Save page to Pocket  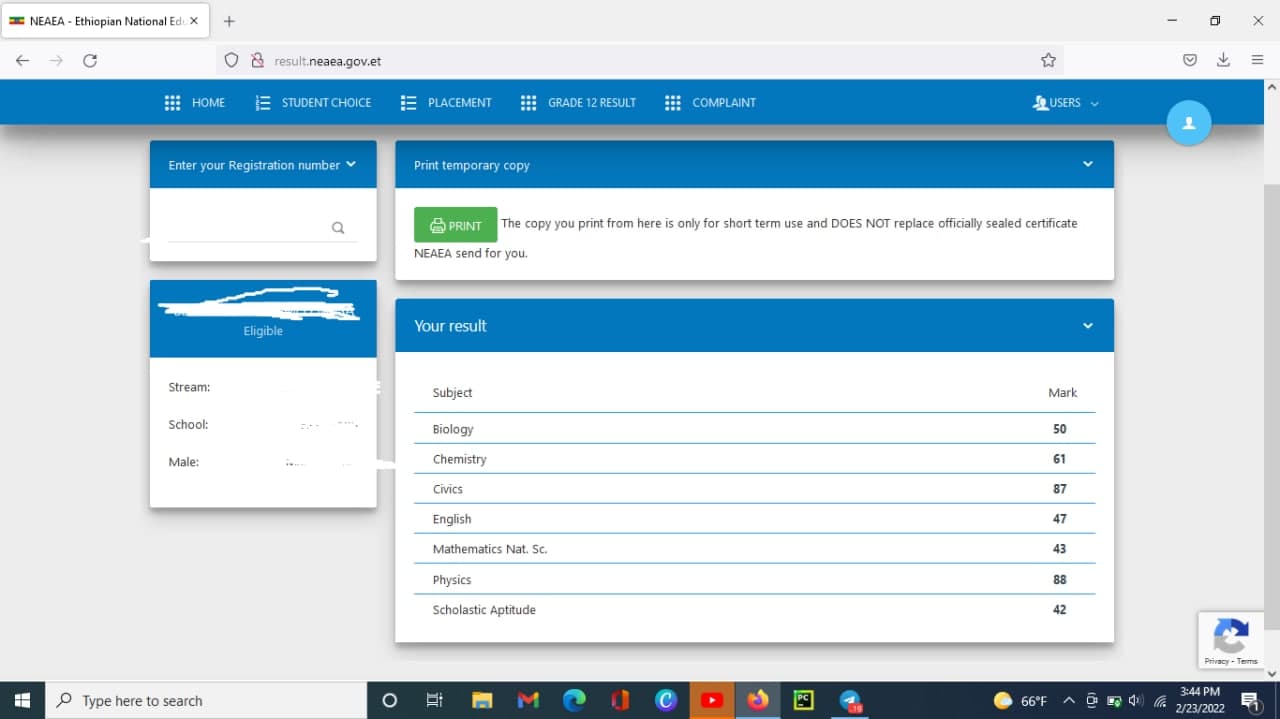(x=1190, y=60)
